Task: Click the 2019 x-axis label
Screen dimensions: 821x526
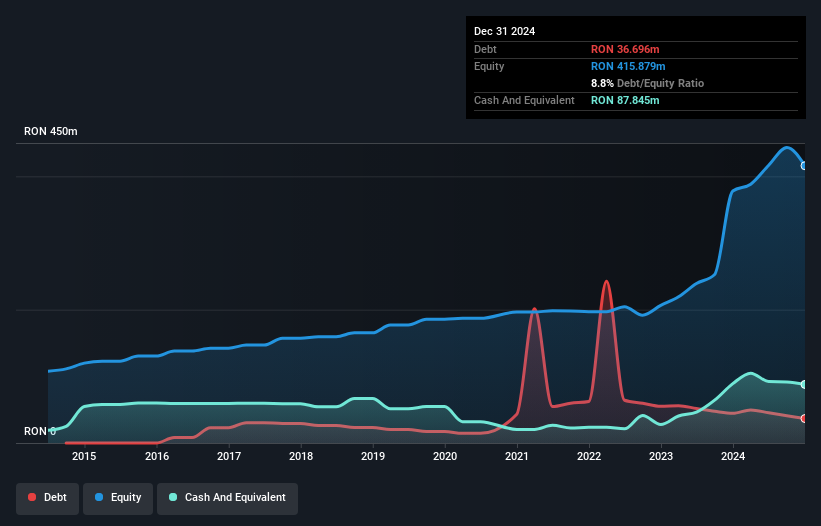Action: [373, 456]
